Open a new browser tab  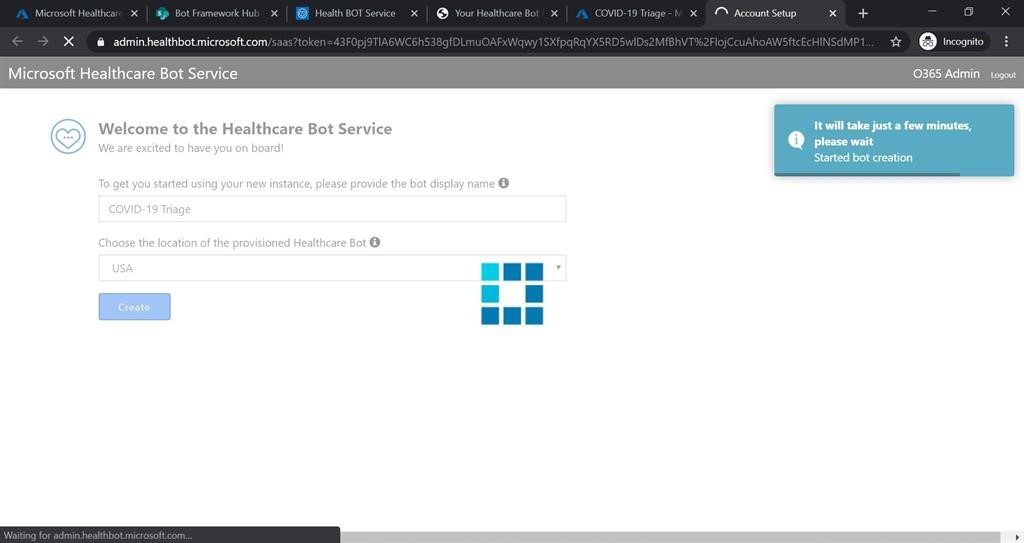pyautogui.click(x=863, y=13)
